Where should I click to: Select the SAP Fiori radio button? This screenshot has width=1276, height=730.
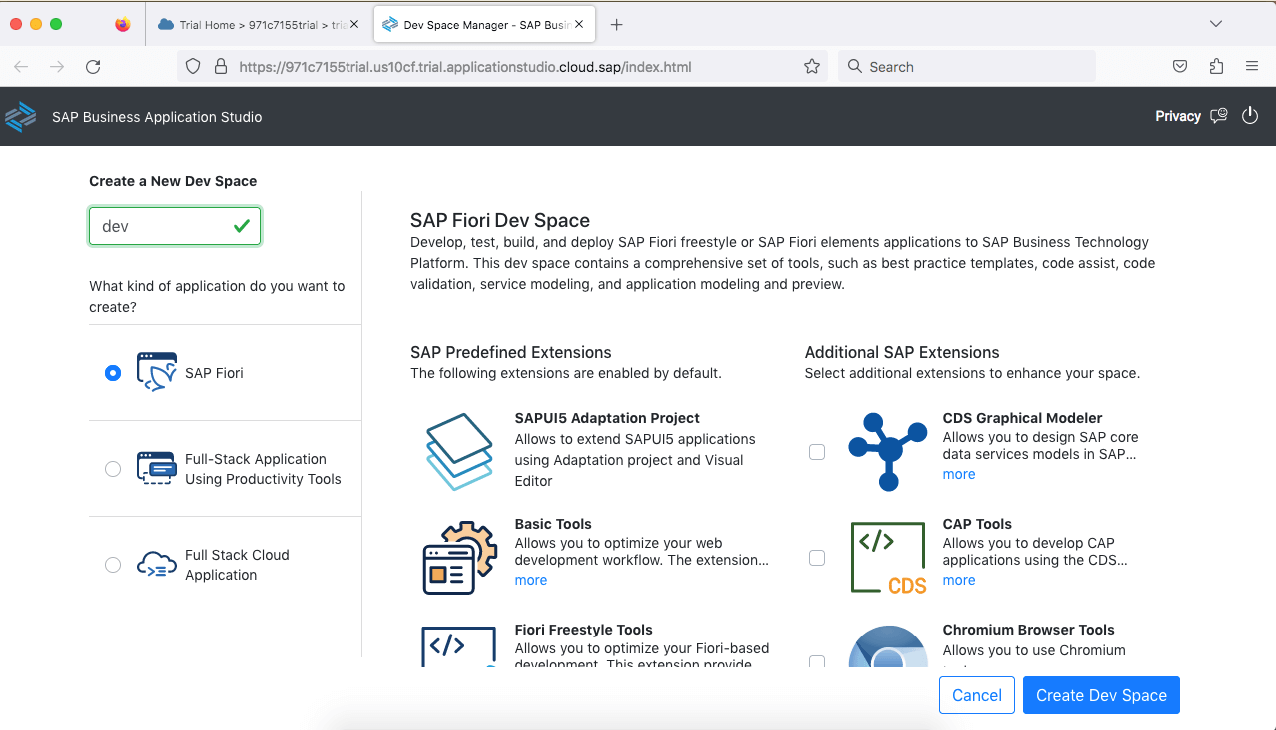click(113, 373)
